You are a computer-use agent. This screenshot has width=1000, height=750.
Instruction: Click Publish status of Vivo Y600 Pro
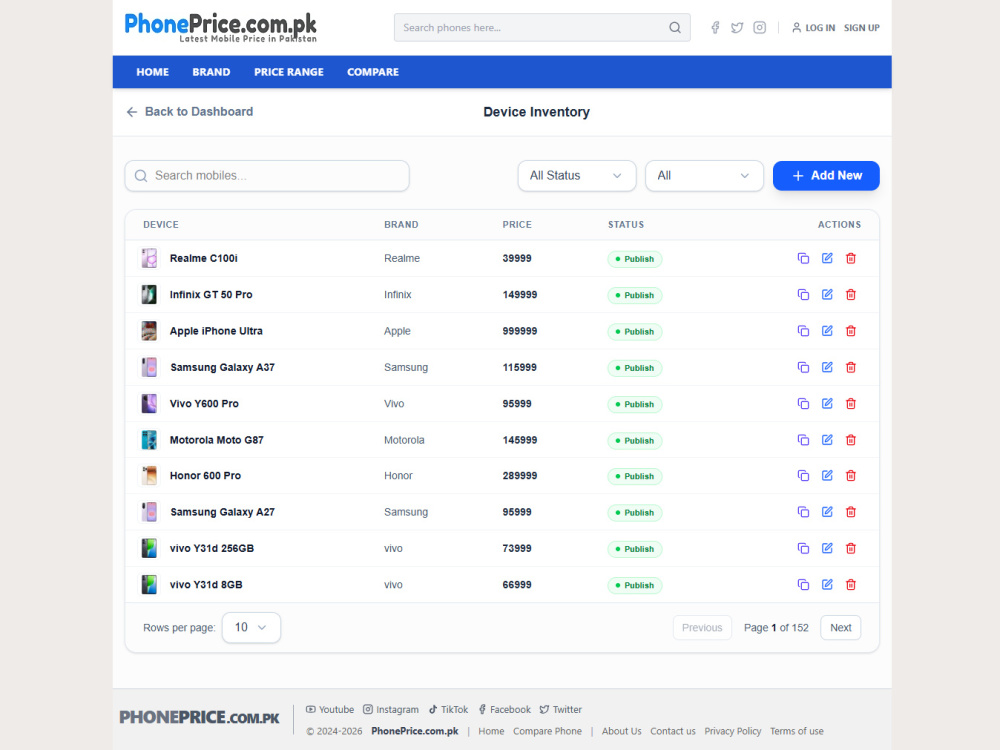point(635,404)
